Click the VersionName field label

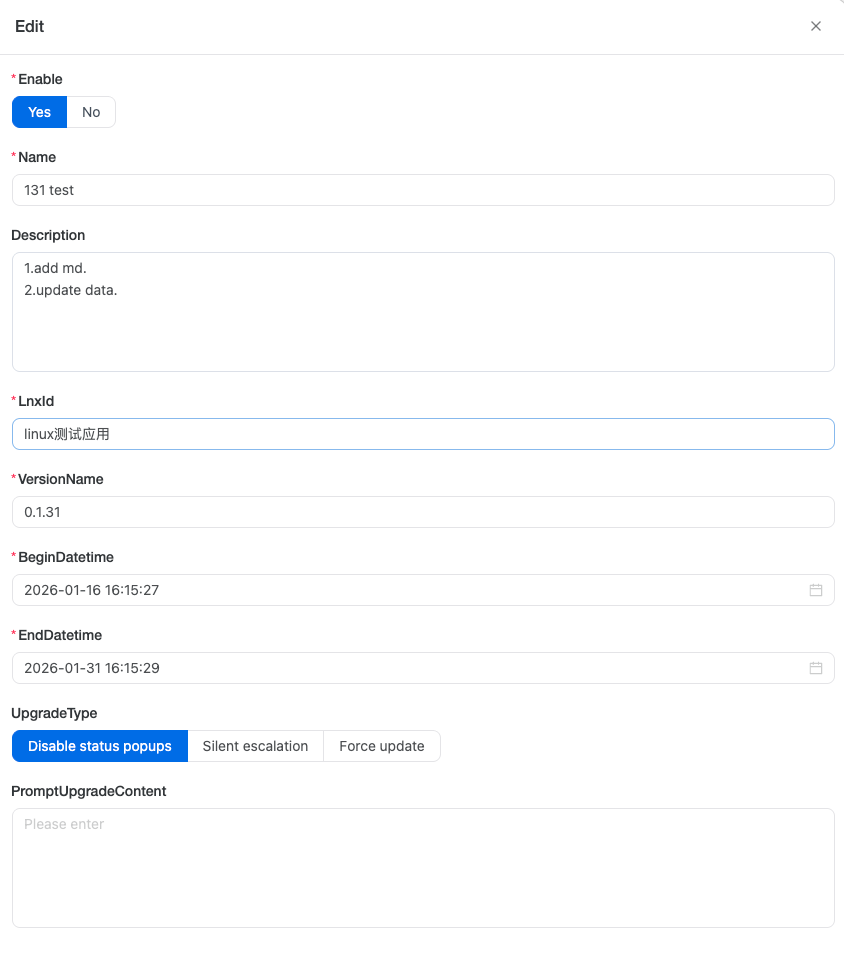click(61, 479)
